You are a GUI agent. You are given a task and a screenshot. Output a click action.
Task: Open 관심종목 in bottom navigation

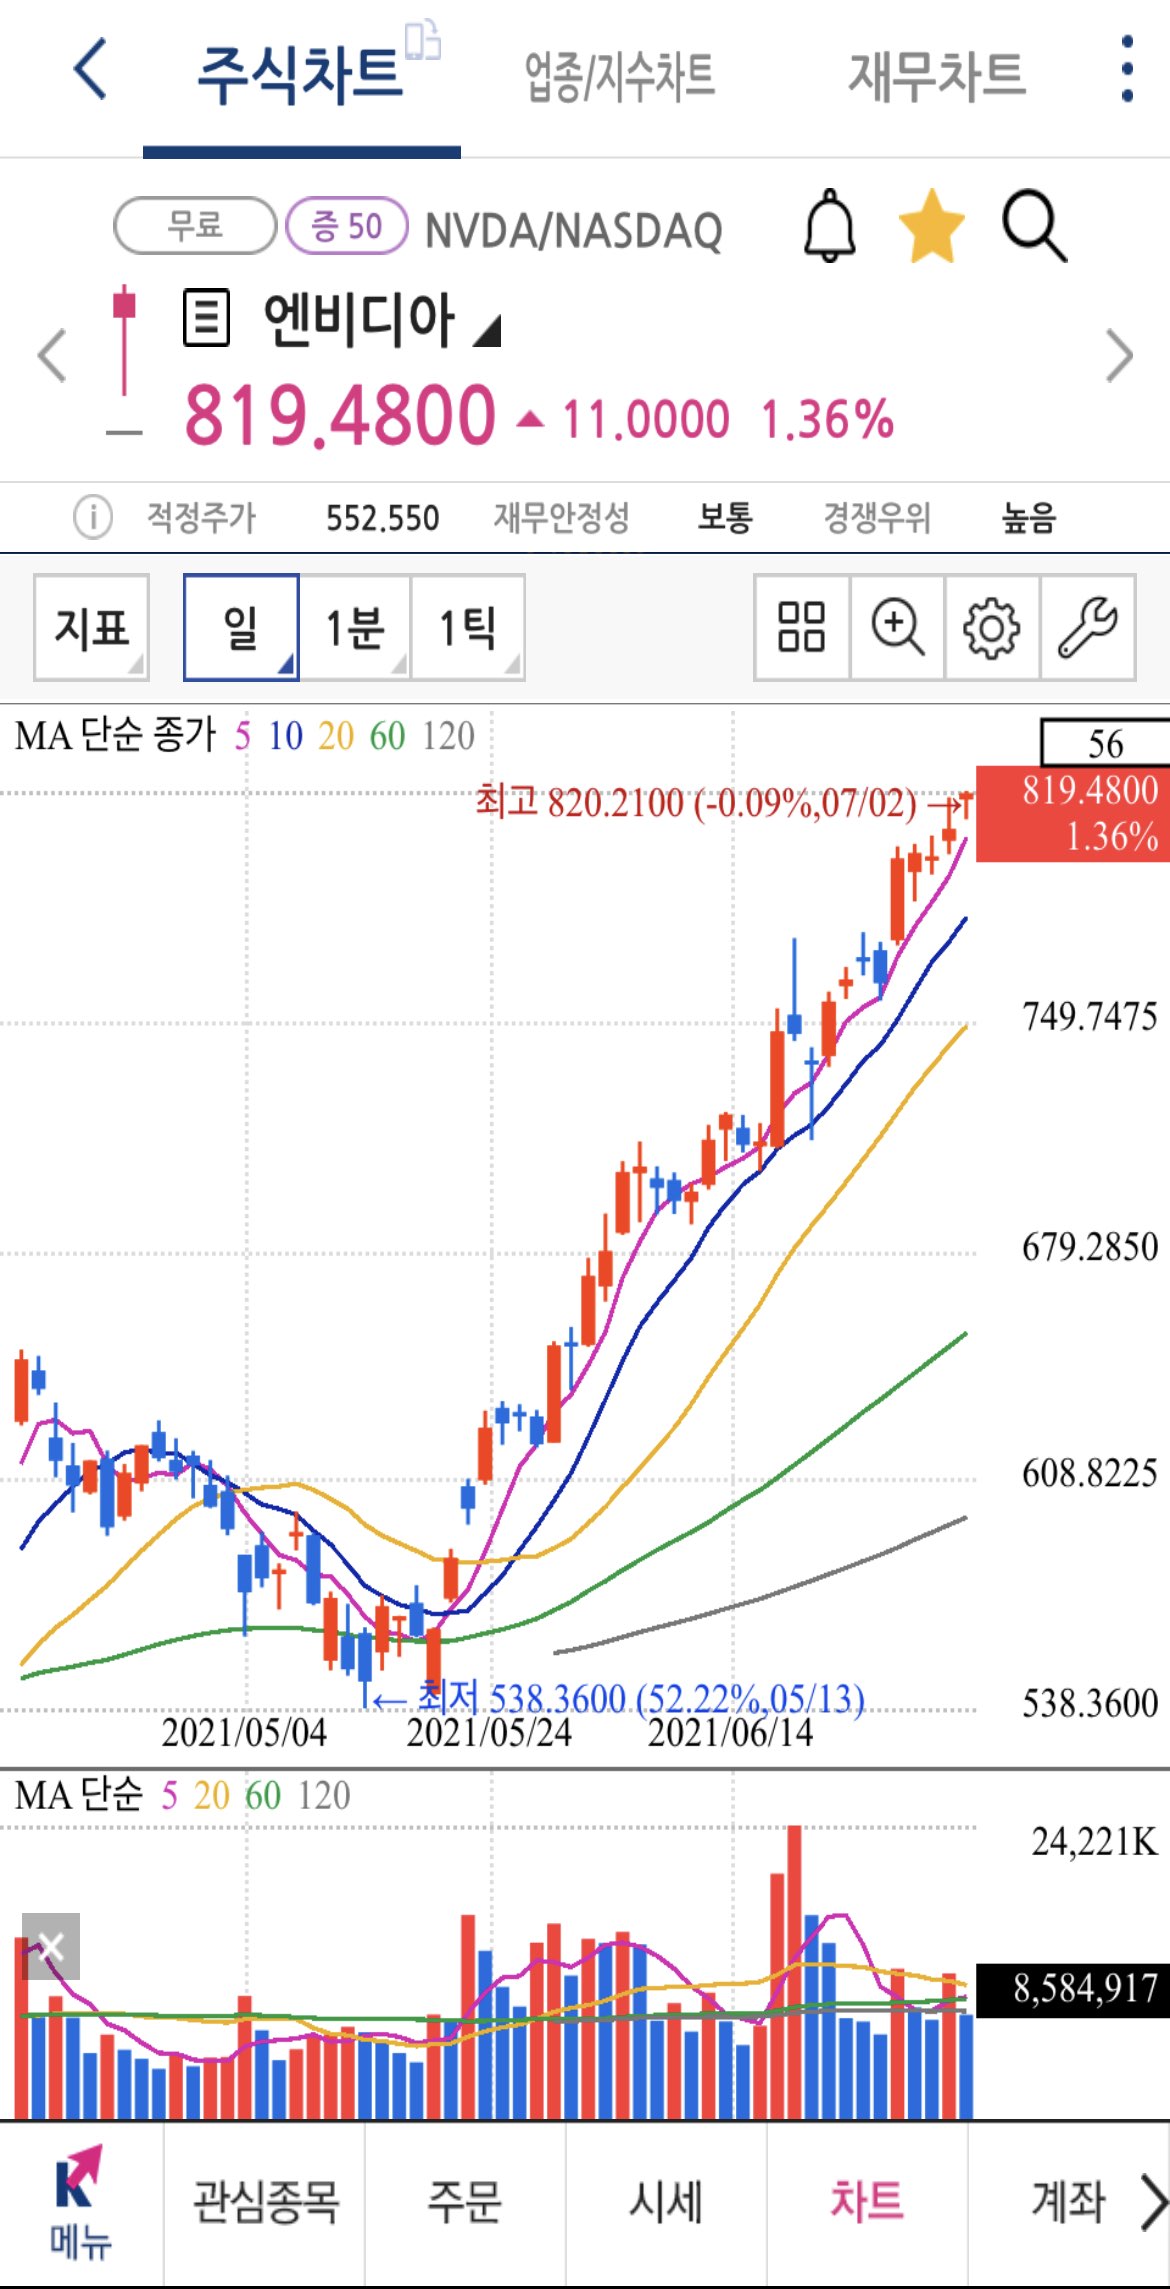pos(265,2203)
